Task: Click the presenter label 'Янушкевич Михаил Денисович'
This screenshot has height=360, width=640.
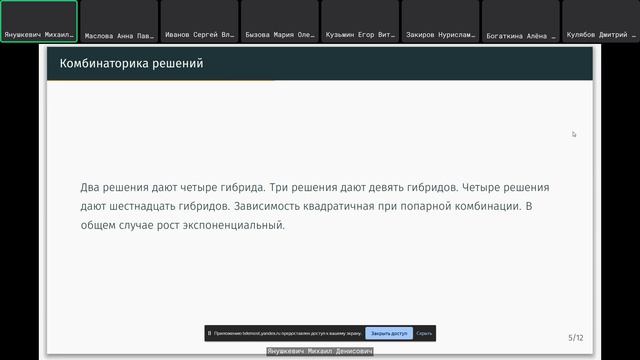Action: click(x=320, y=351)
